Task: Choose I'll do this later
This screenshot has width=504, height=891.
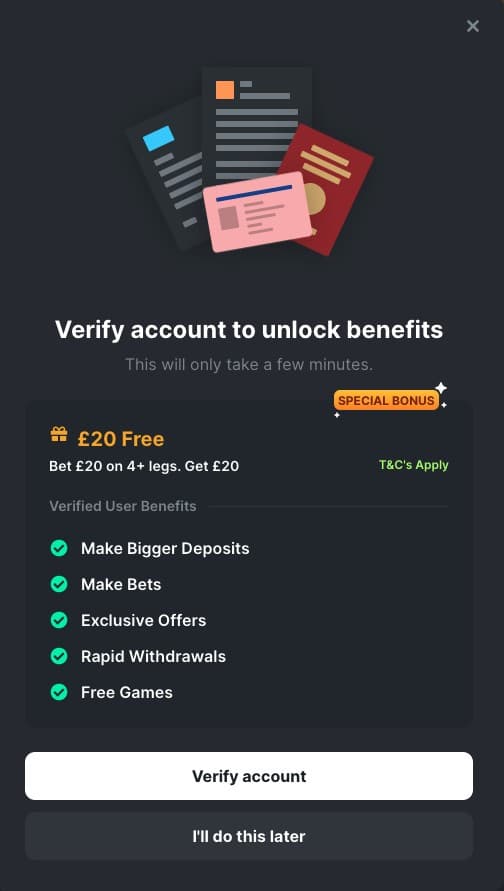Action: tap(249, 836)
